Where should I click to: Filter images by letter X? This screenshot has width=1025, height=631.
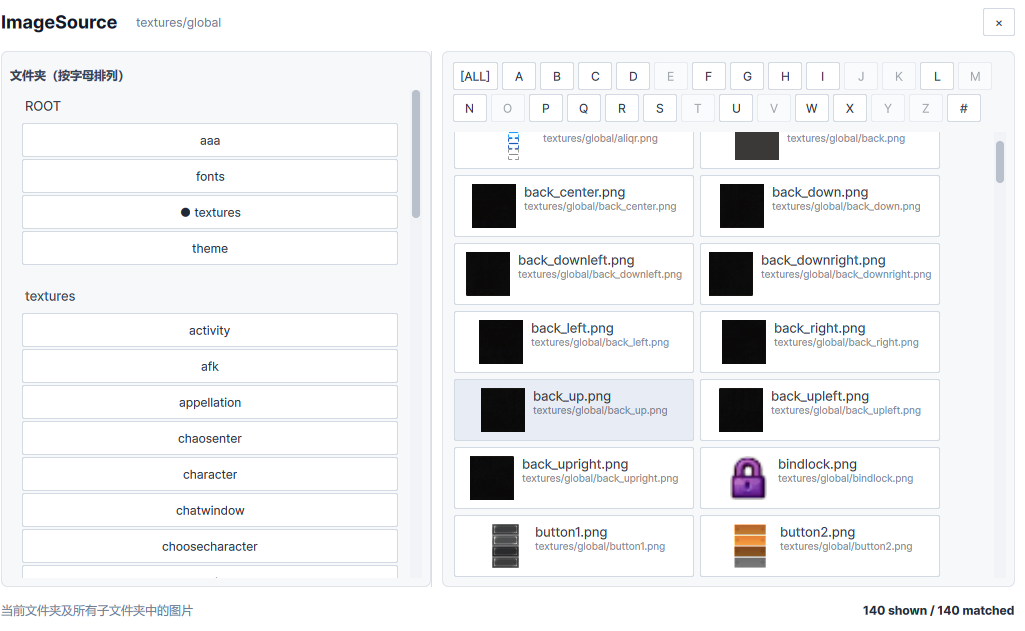tap(850, 109)
